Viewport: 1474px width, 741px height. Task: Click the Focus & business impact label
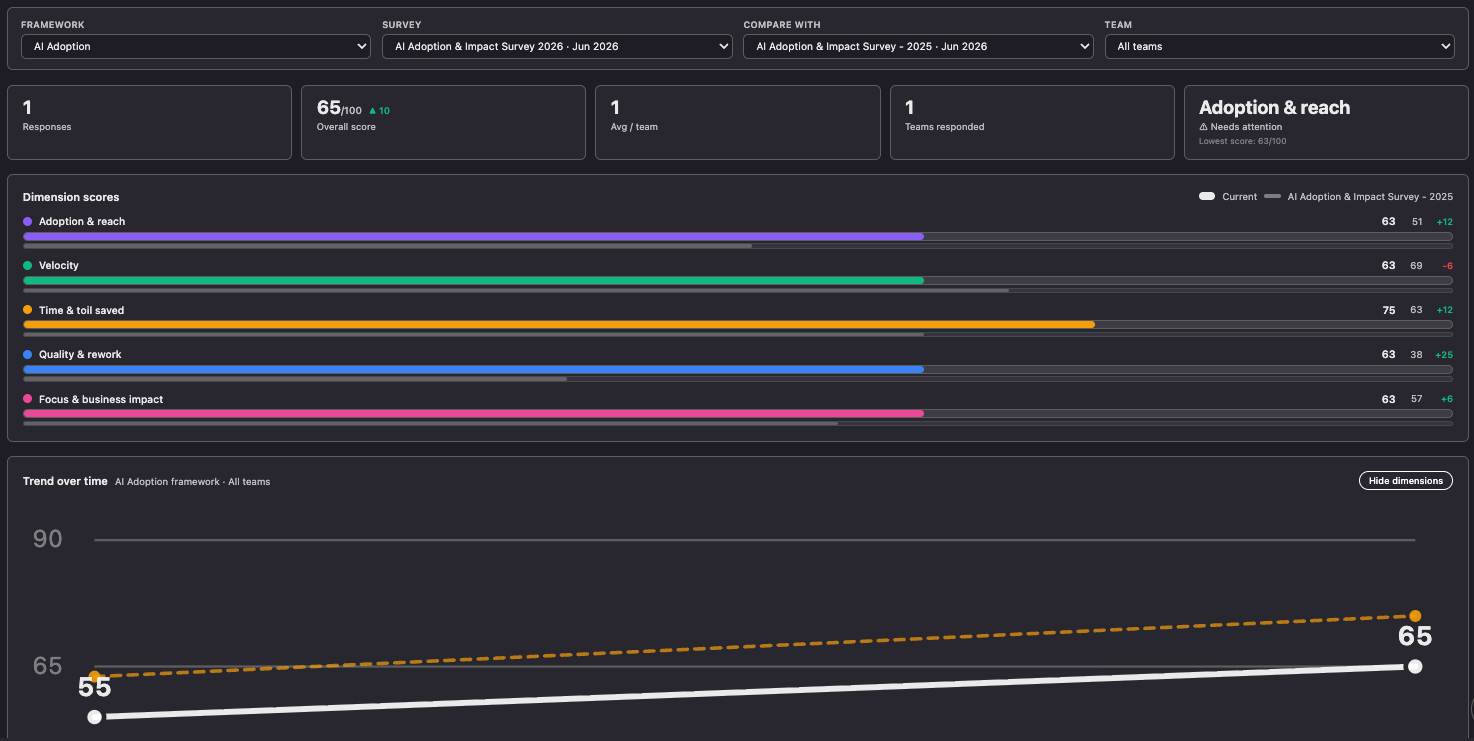[101, 399]
